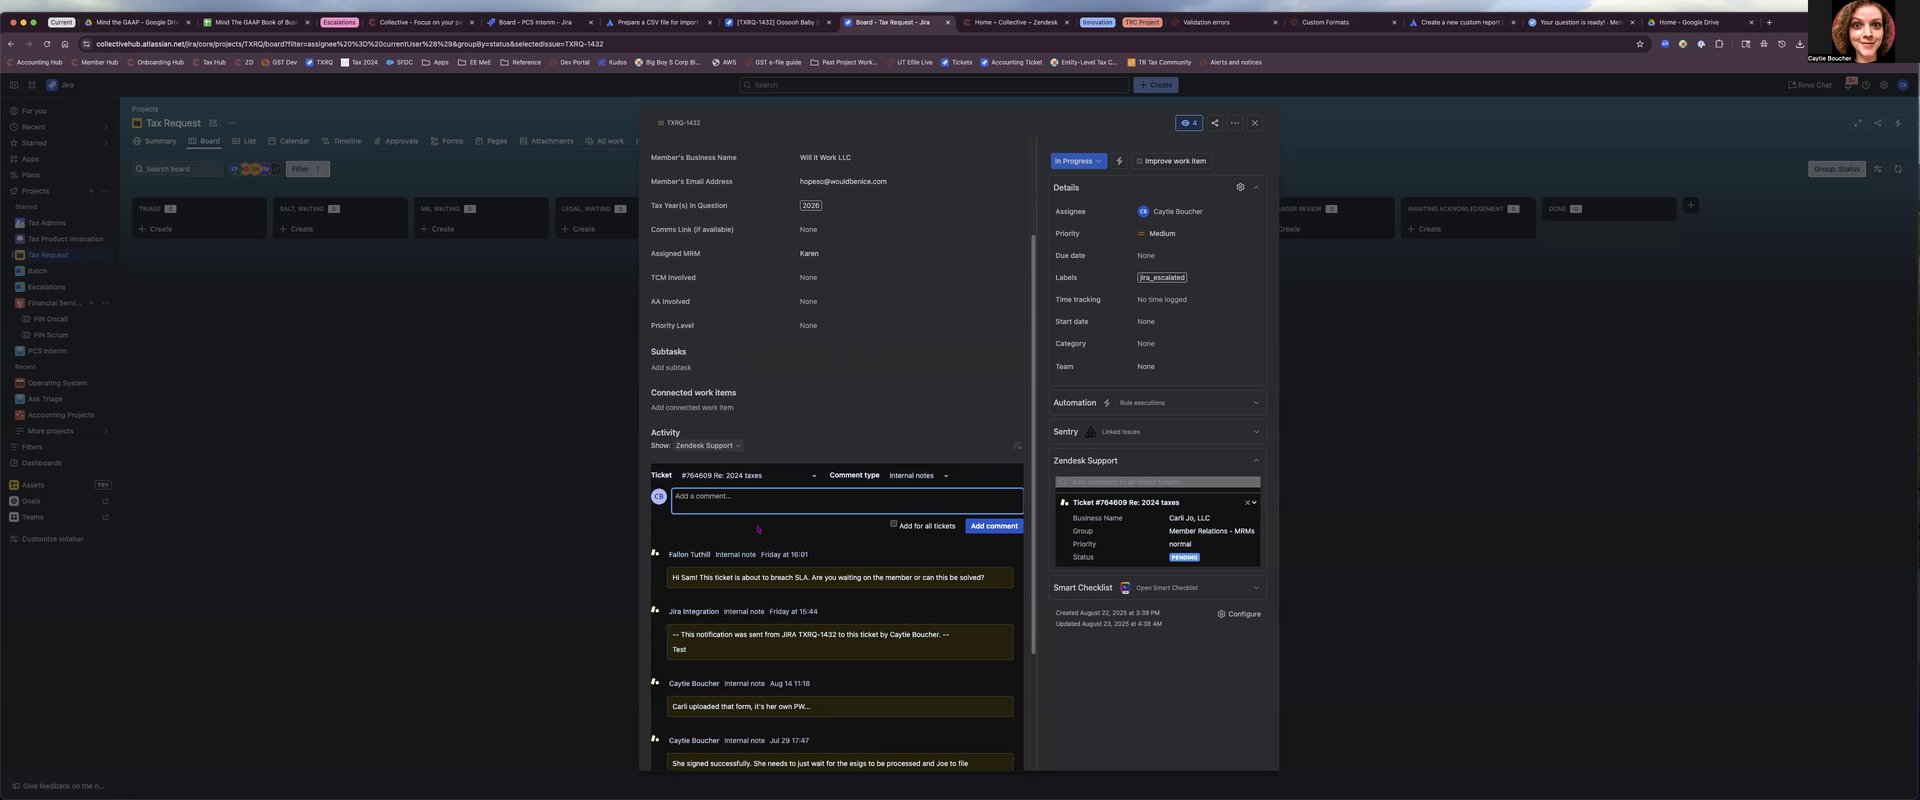Click the add column plus icon after DONE
Image resolution: width=1920 pixels, height=800 pixels.
(x=1690, y=205)
